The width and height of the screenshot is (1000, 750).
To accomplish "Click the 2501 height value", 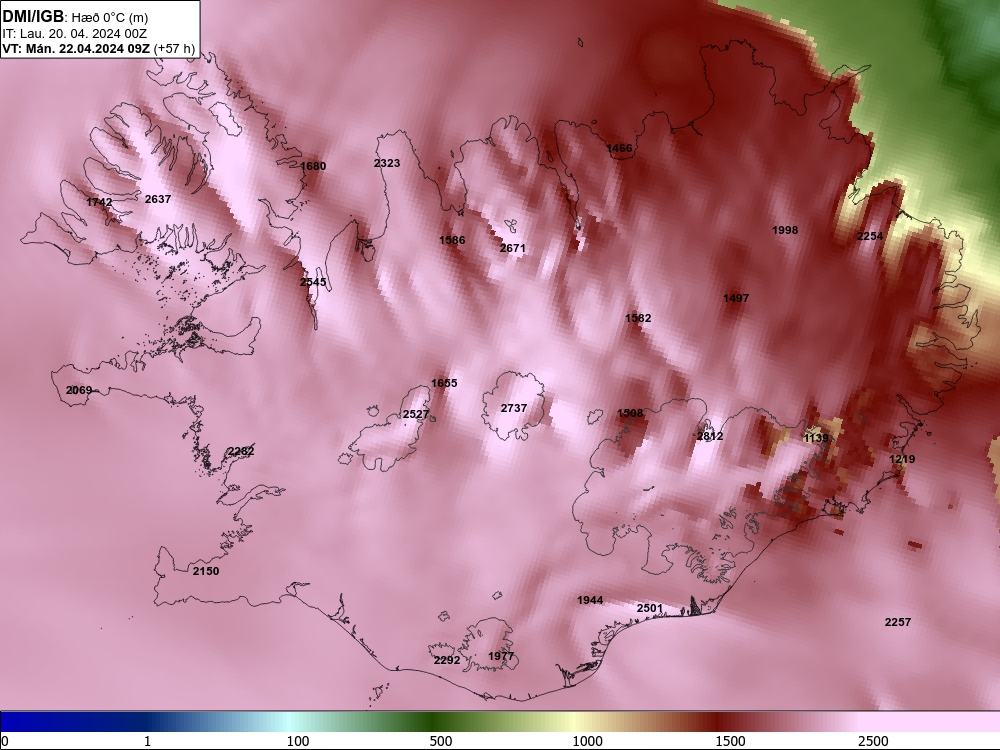I will [x=649, y=608].
